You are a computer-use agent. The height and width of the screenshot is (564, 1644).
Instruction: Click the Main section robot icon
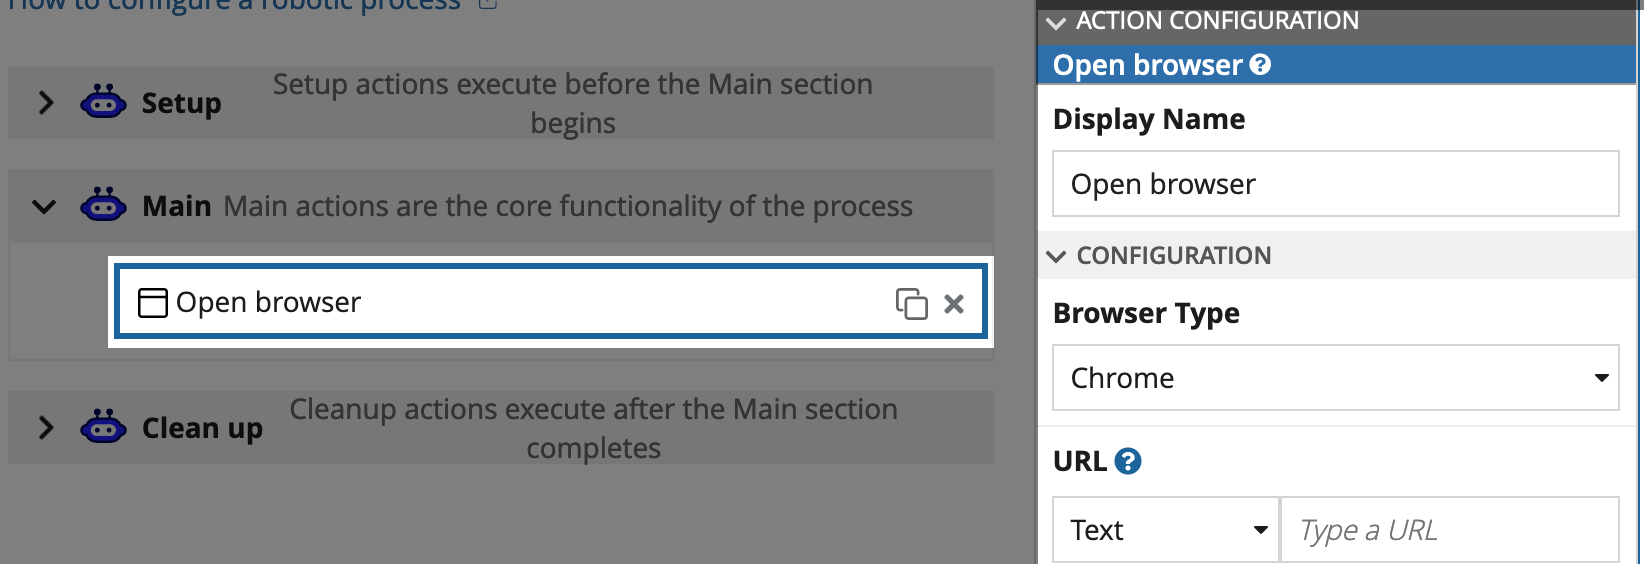pos(103,206)
